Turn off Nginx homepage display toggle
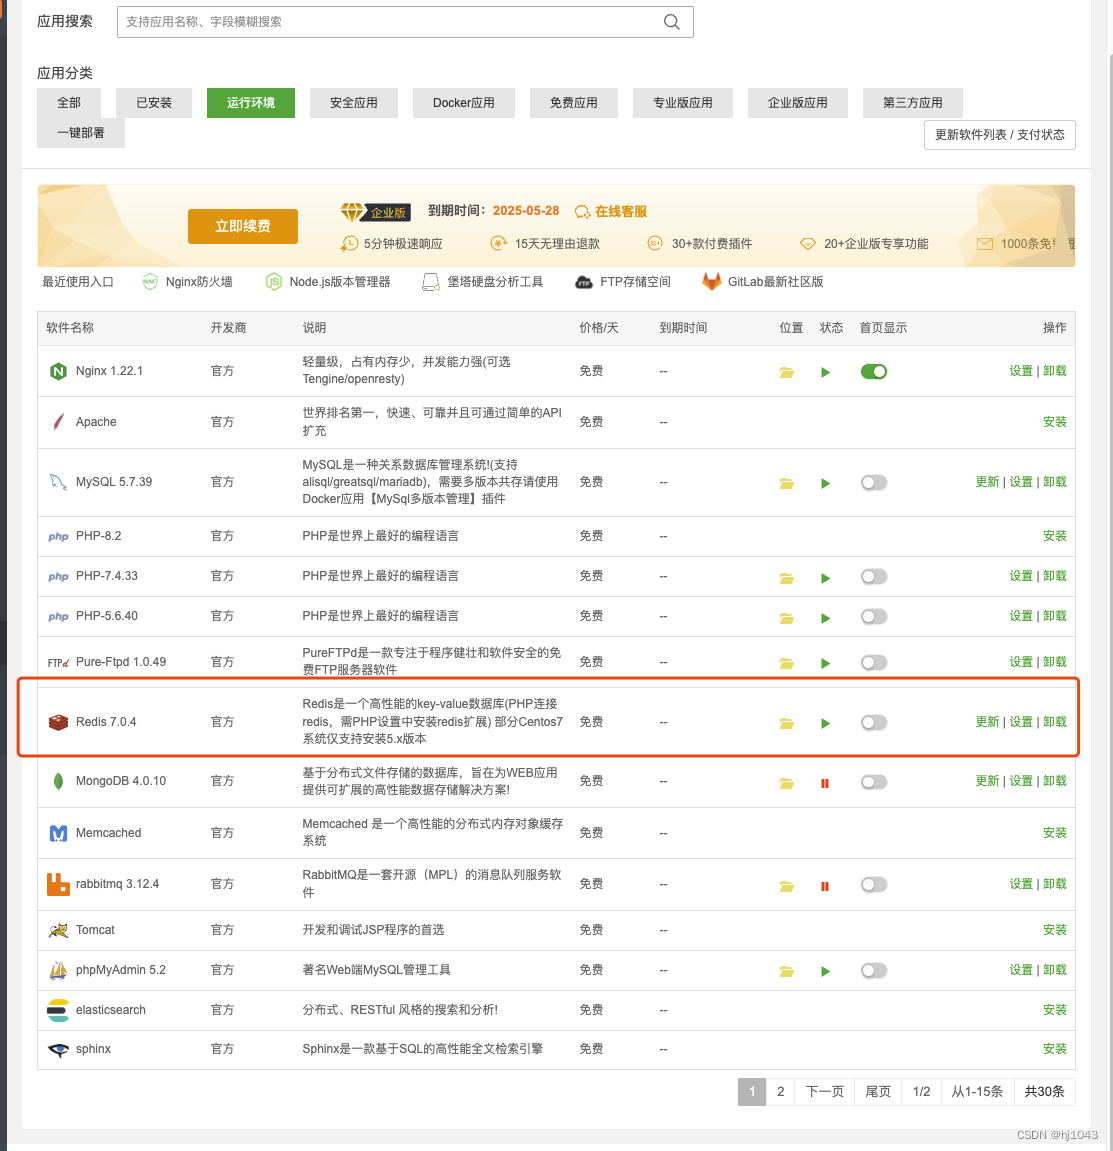 (874, 371)
